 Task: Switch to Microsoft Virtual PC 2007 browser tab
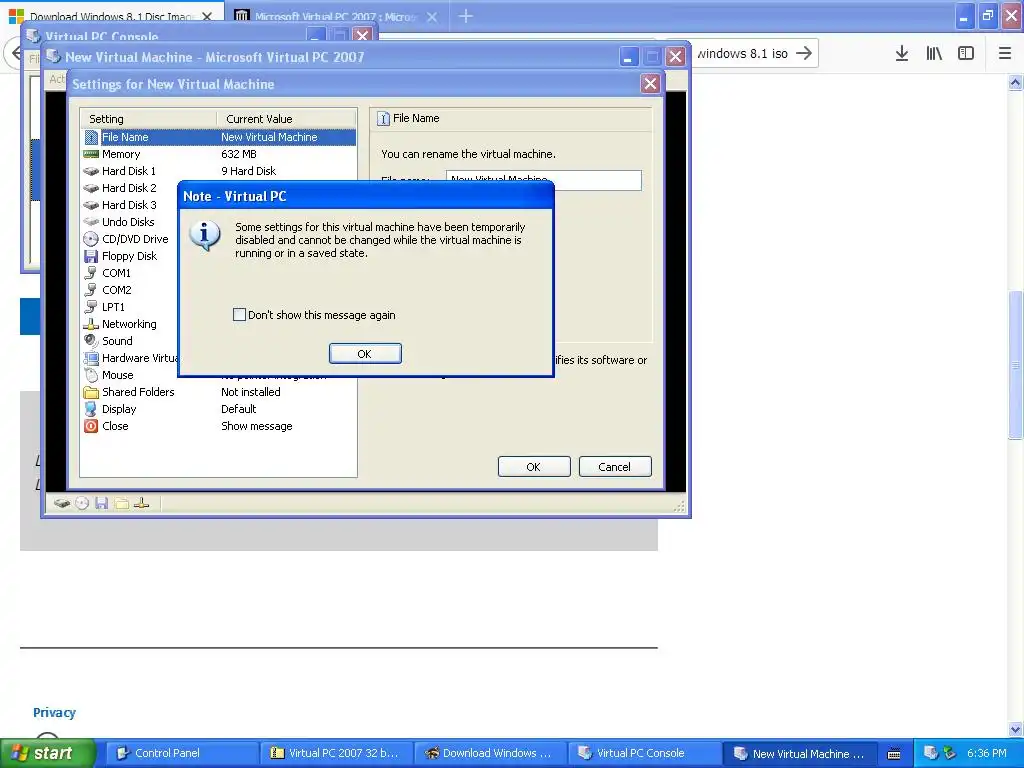334,16
